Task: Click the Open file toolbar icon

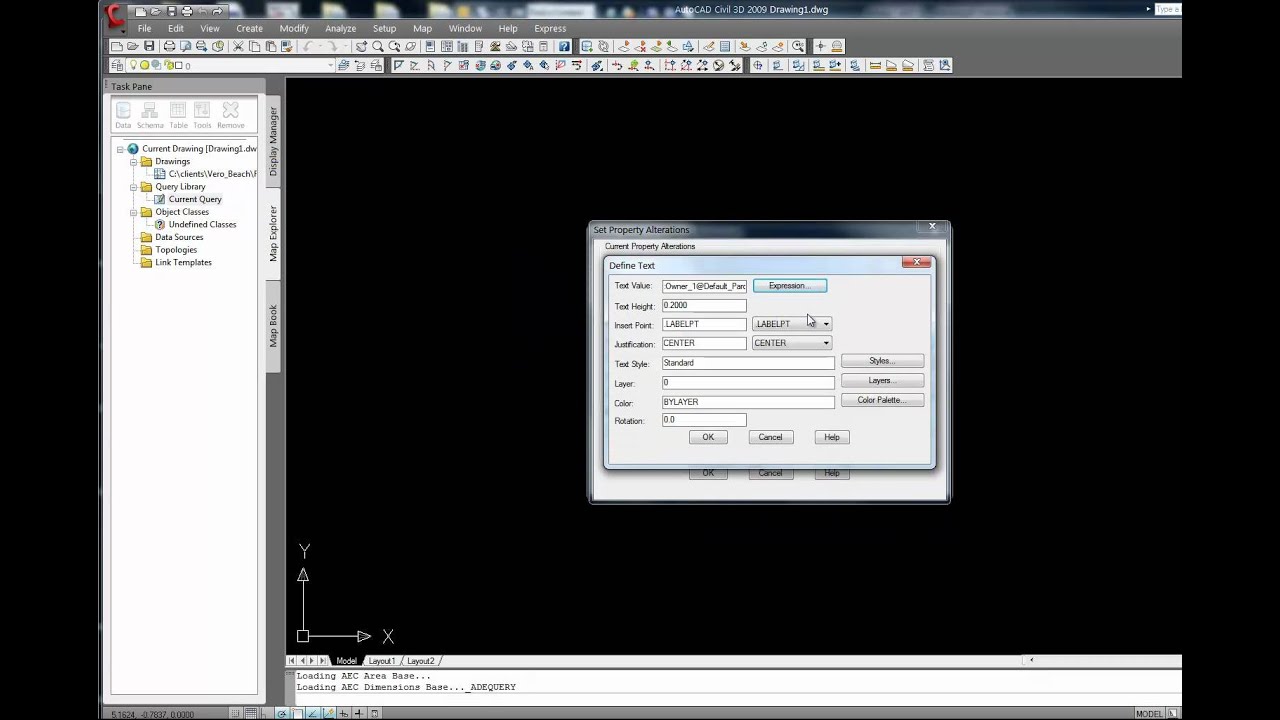Action: (x=133, y=46)
